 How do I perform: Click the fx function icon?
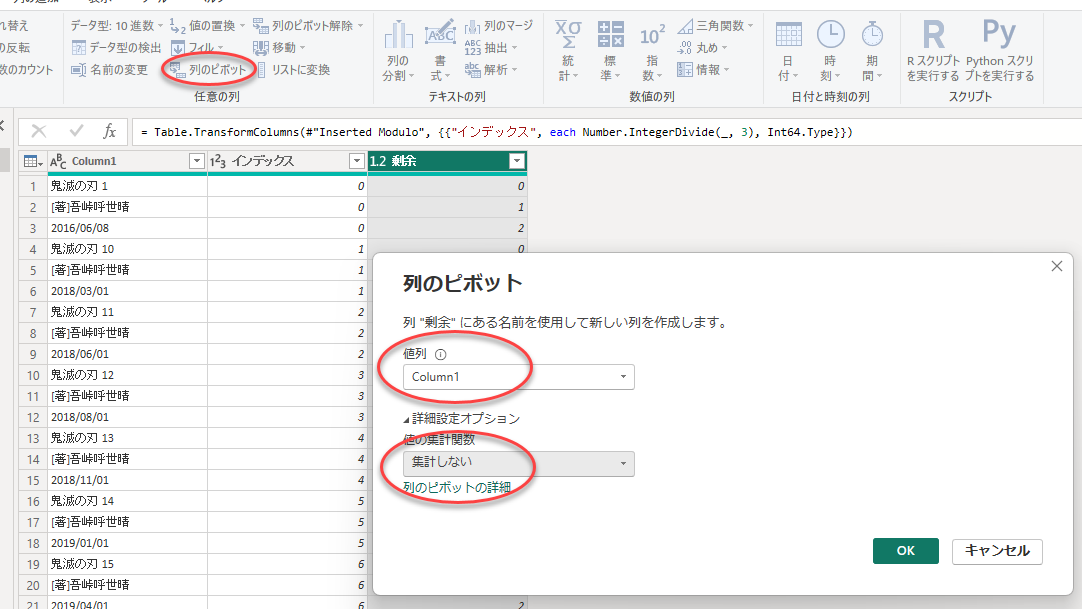[x=109, y=131]
